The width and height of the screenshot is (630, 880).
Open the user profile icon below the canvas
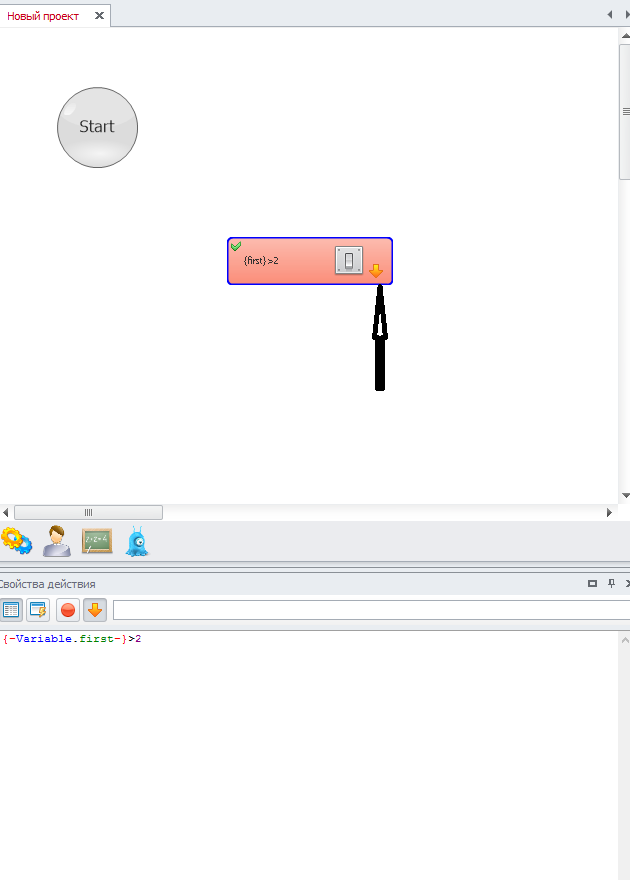[x=57, y=541]
